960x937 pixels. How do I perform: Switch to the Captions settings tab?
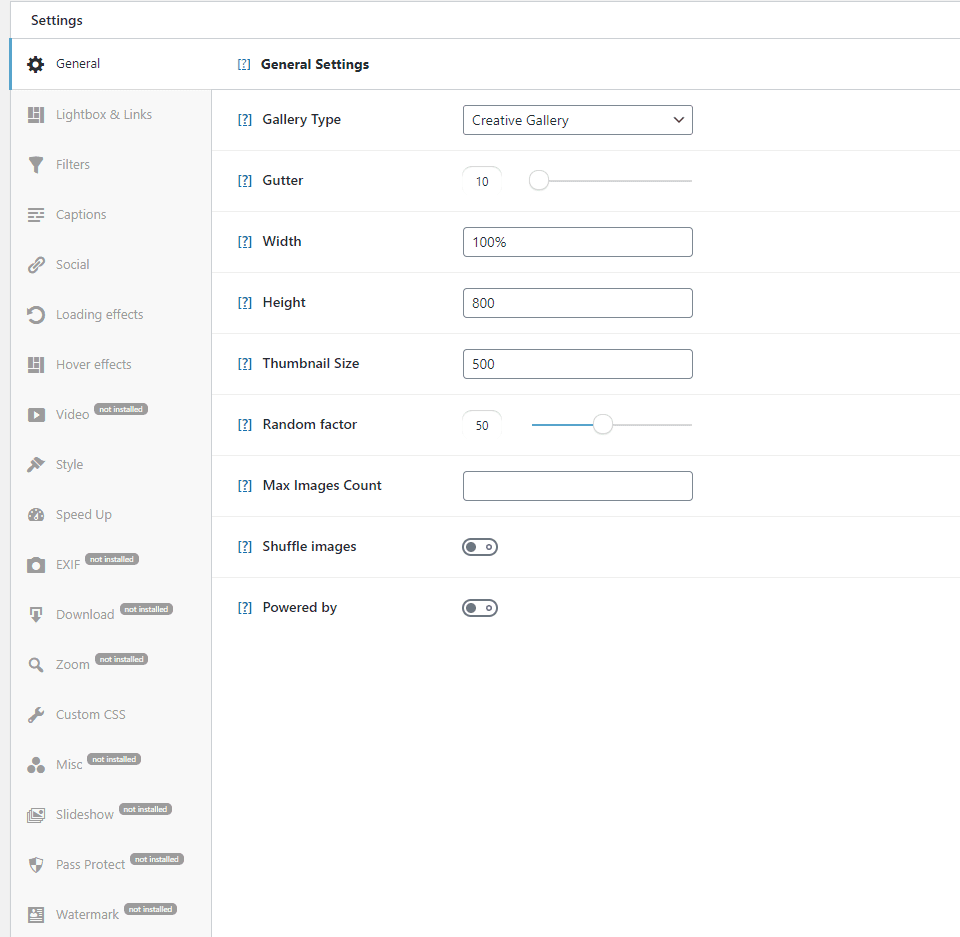81,215
